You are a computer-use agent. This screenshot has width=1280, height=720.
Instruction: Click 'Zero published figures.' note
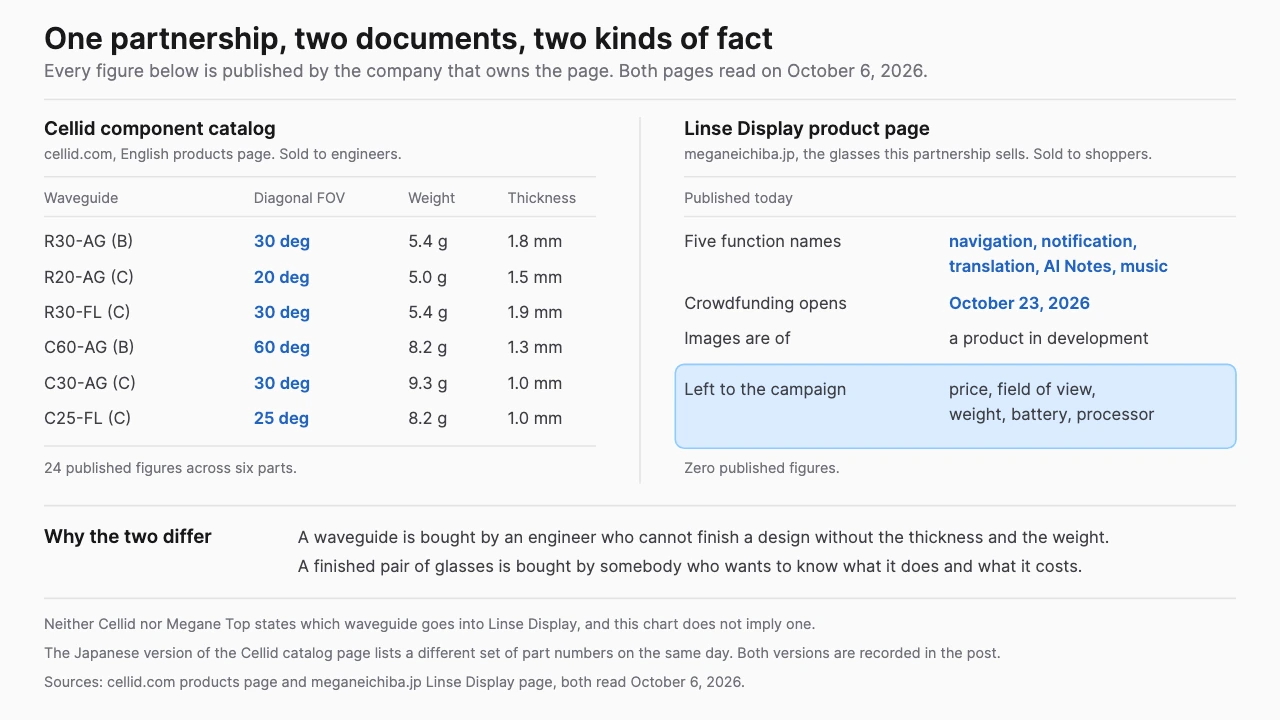coord(762,468)
